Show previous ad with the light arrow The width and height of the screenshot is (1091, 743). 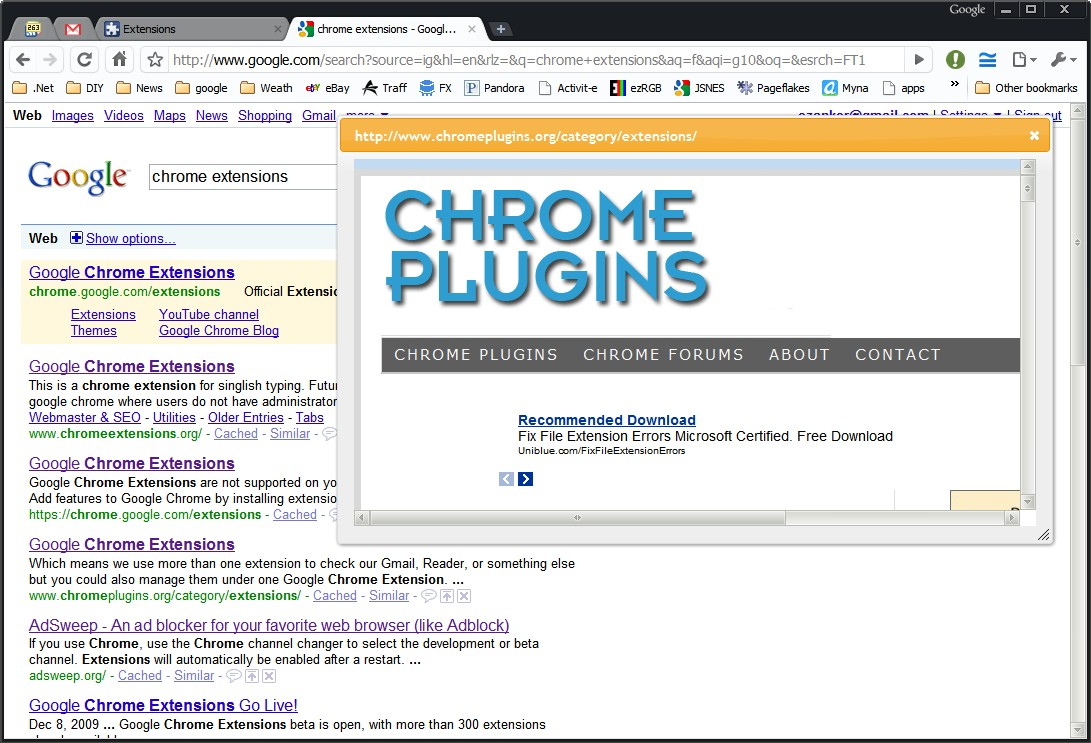click(507, 479)
